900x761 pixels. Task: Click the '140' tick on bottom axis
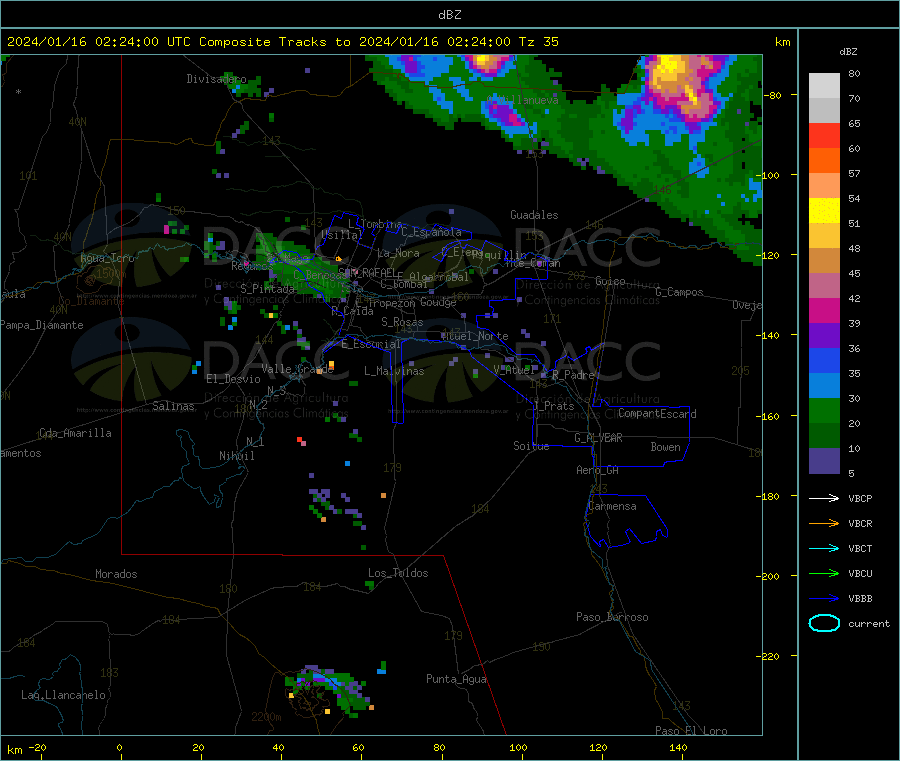pos(678,747)
